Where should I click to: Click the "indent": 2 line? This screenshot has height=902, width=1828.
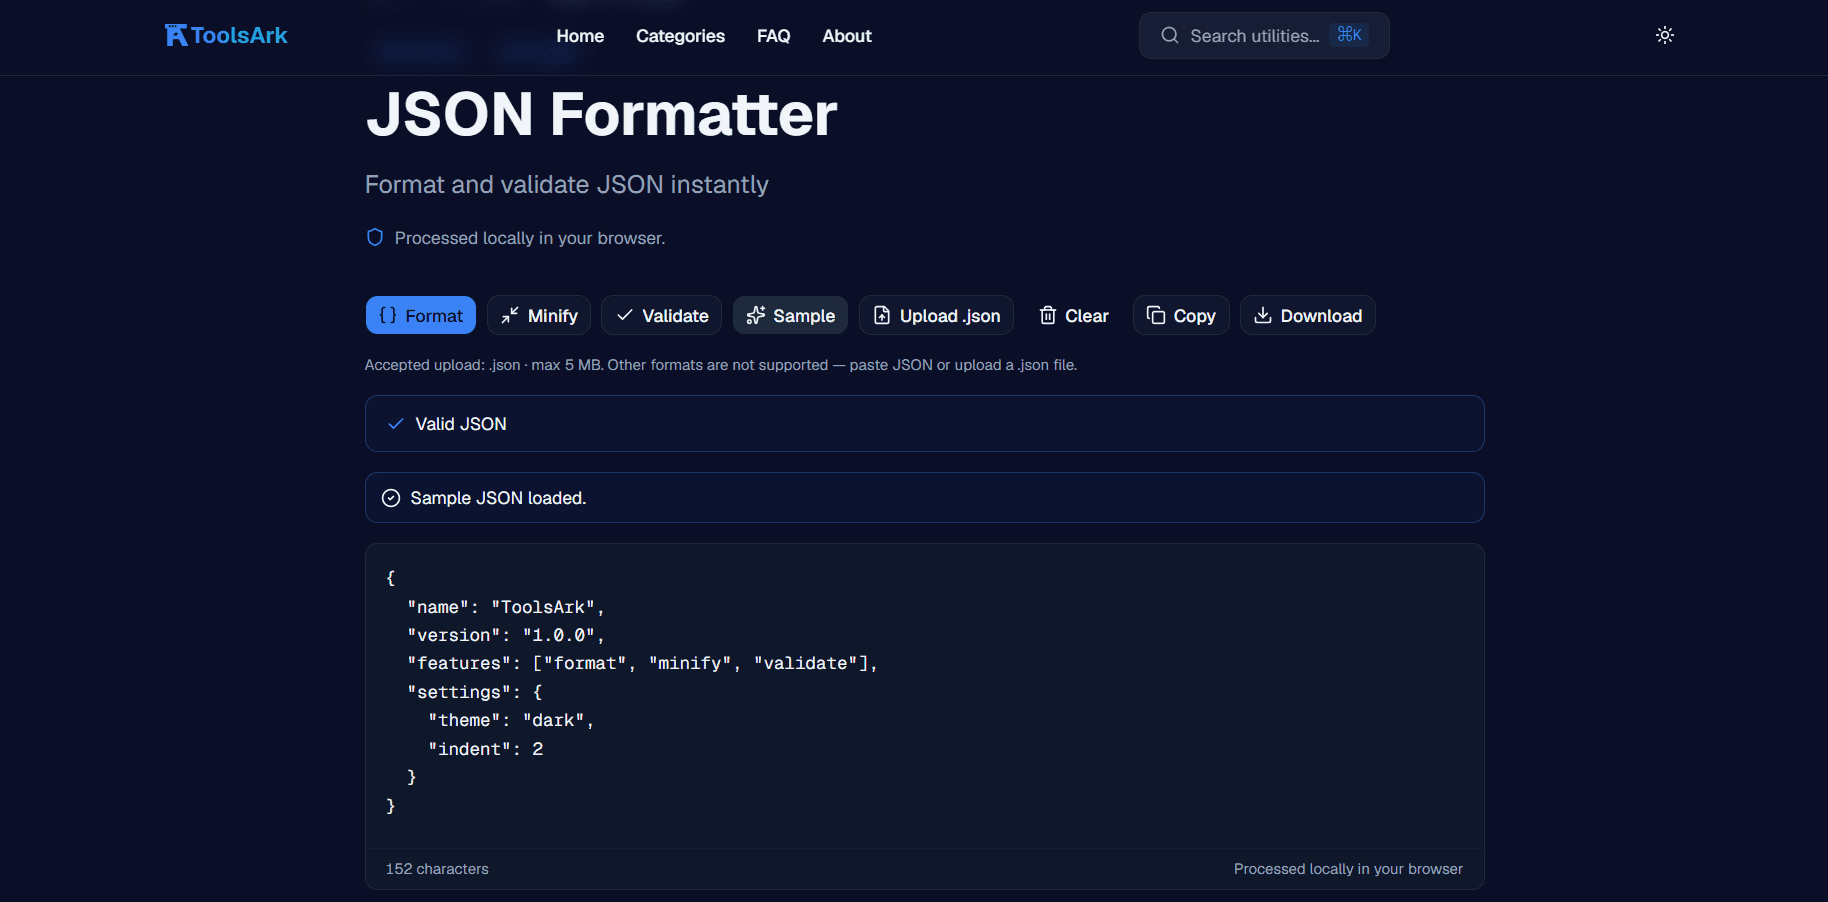[x=486, y=749]
